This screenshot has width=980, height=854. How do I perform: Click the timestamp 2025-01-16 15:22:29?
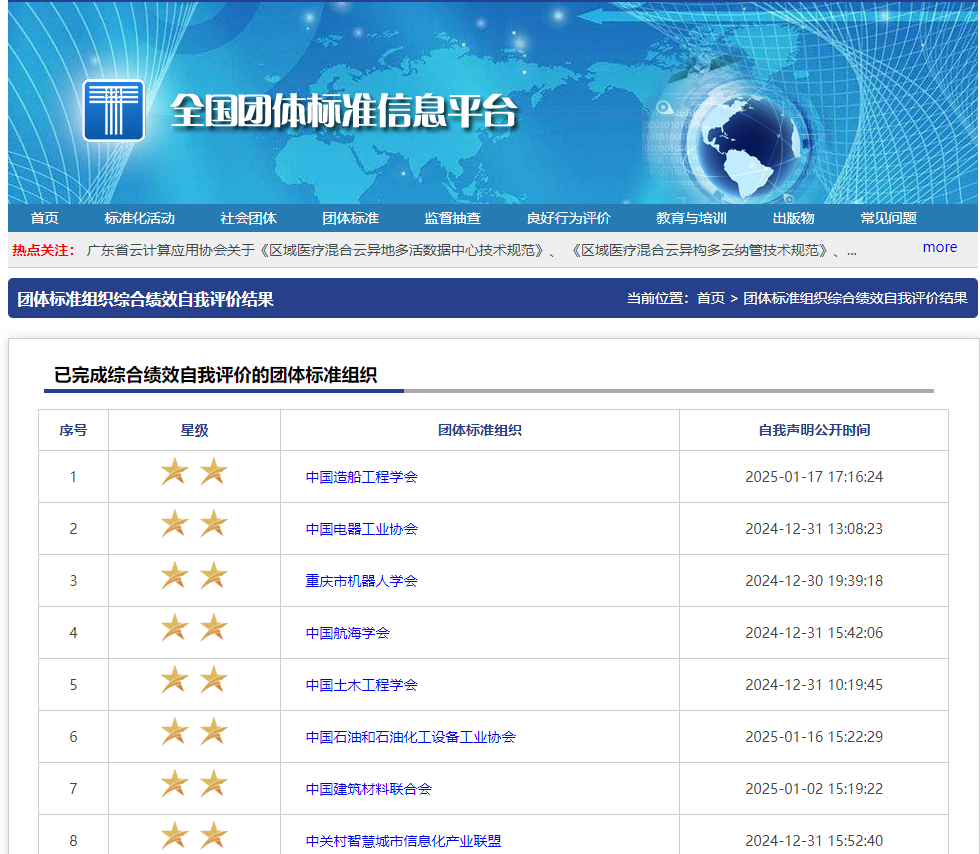[x=814, y=736]
